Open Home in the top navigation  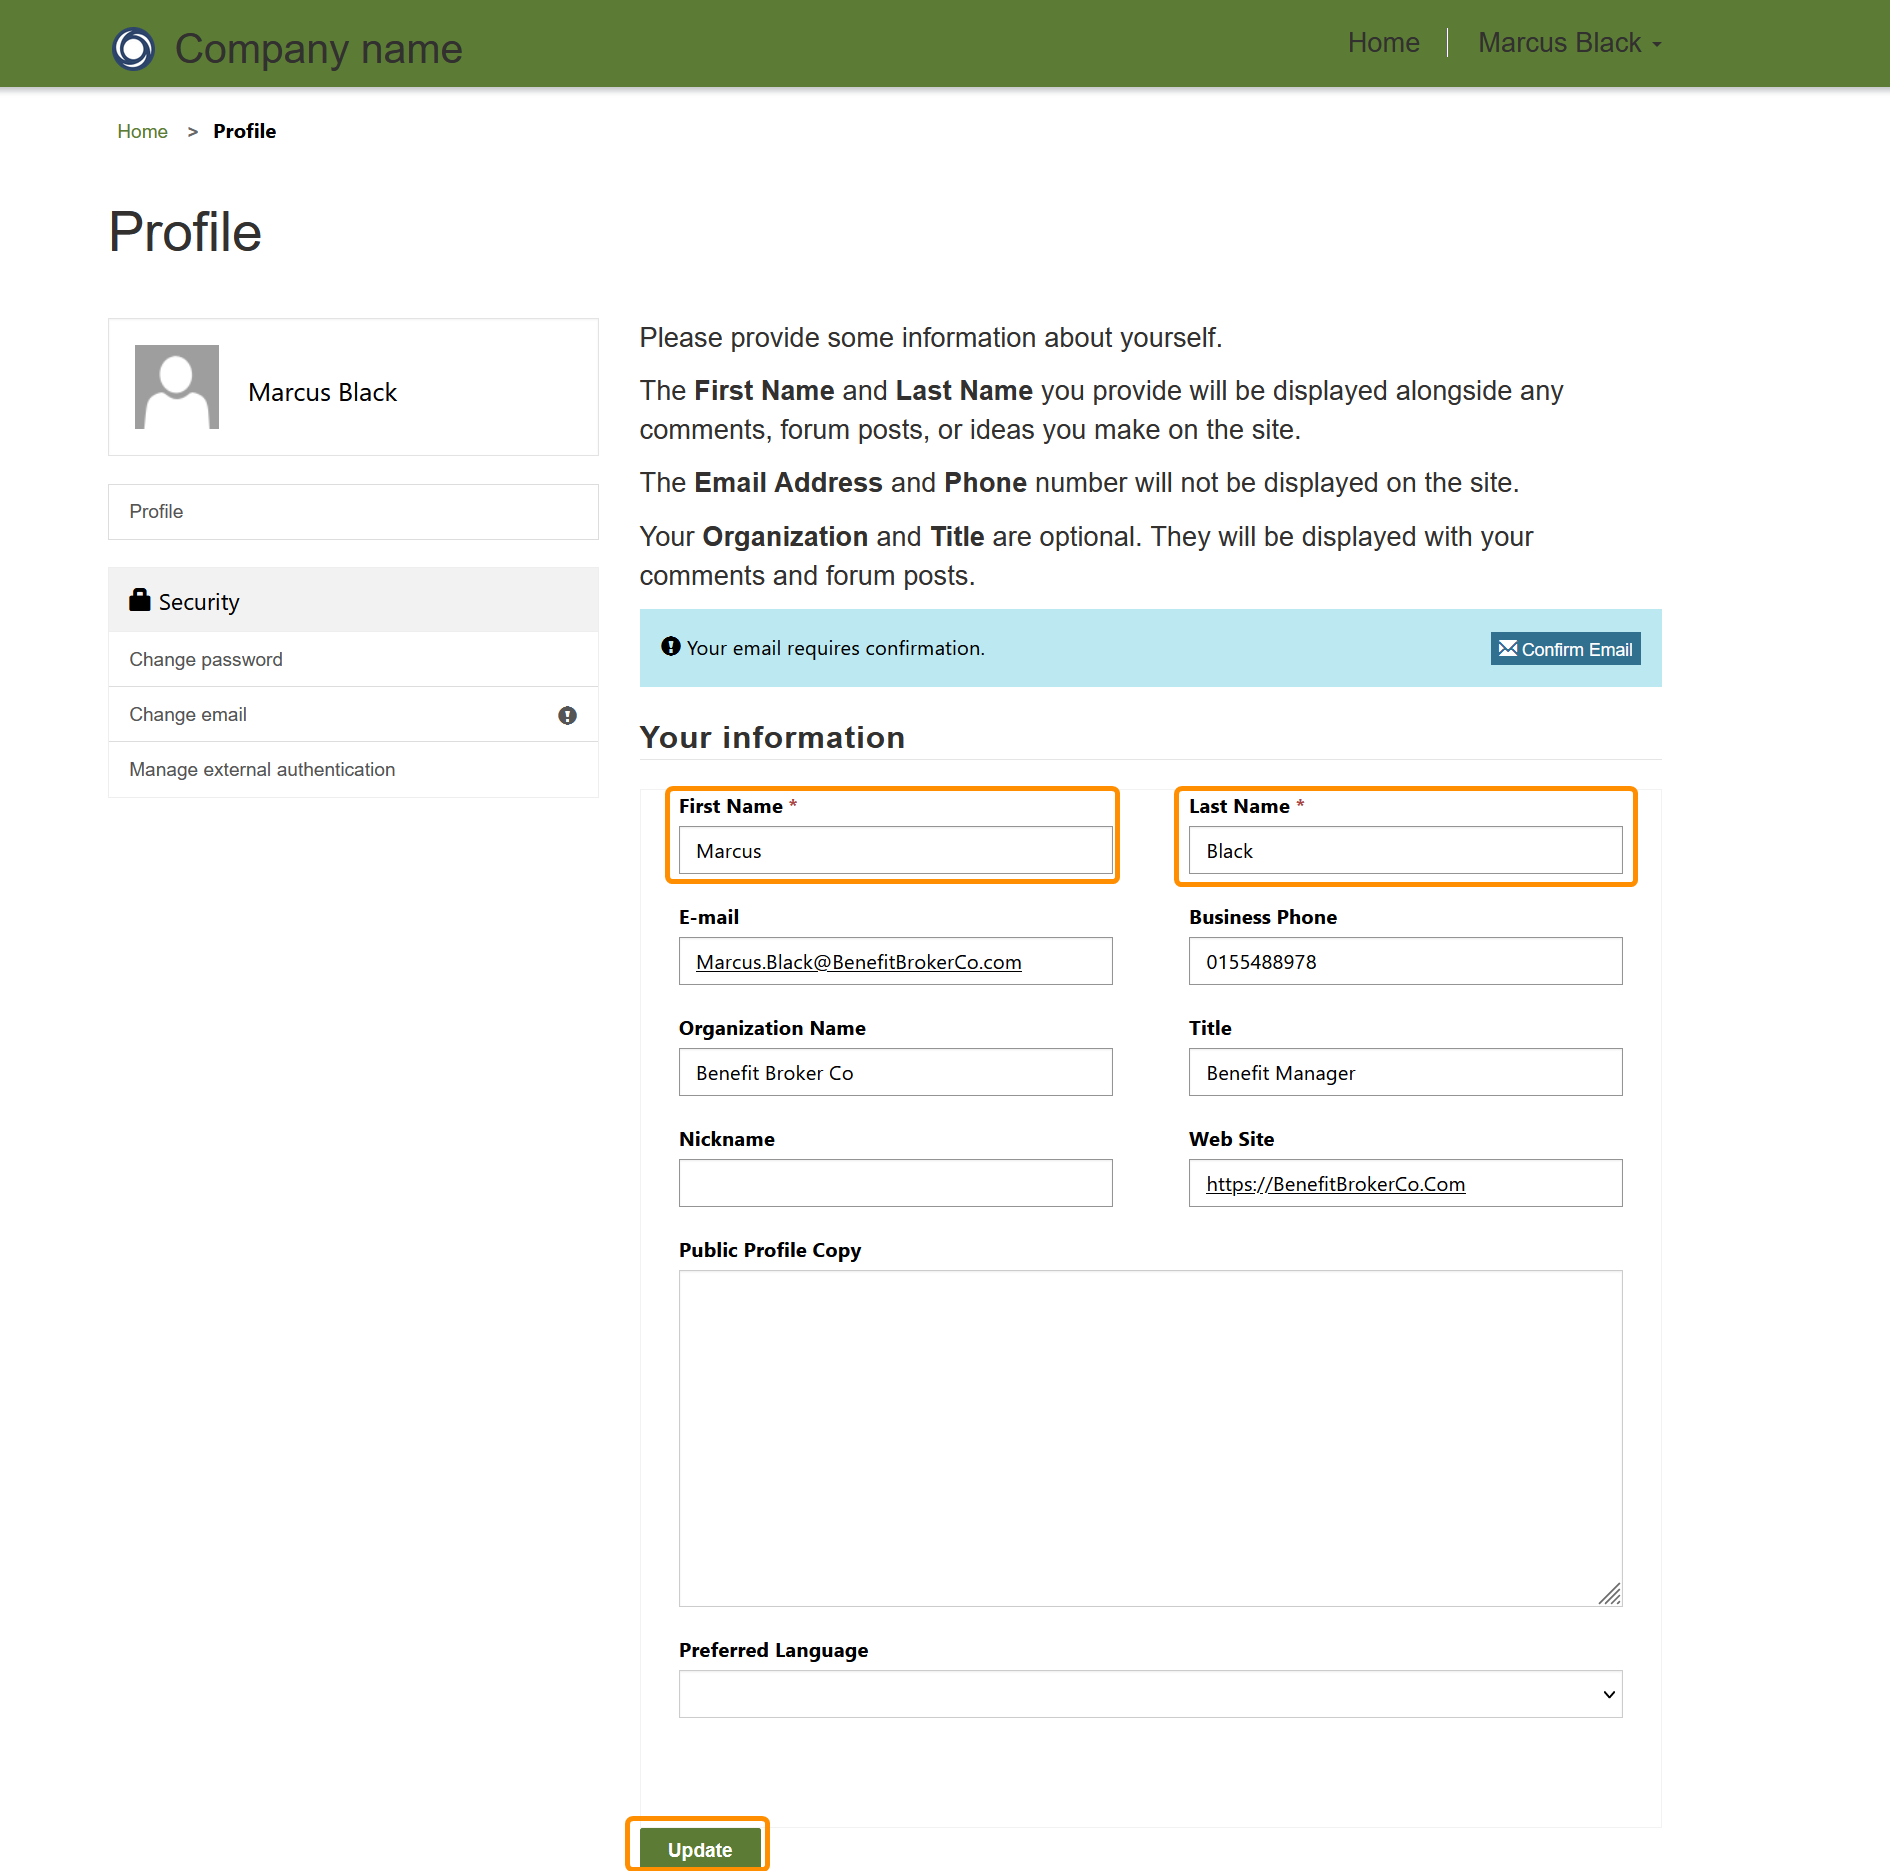point(1383,43)
